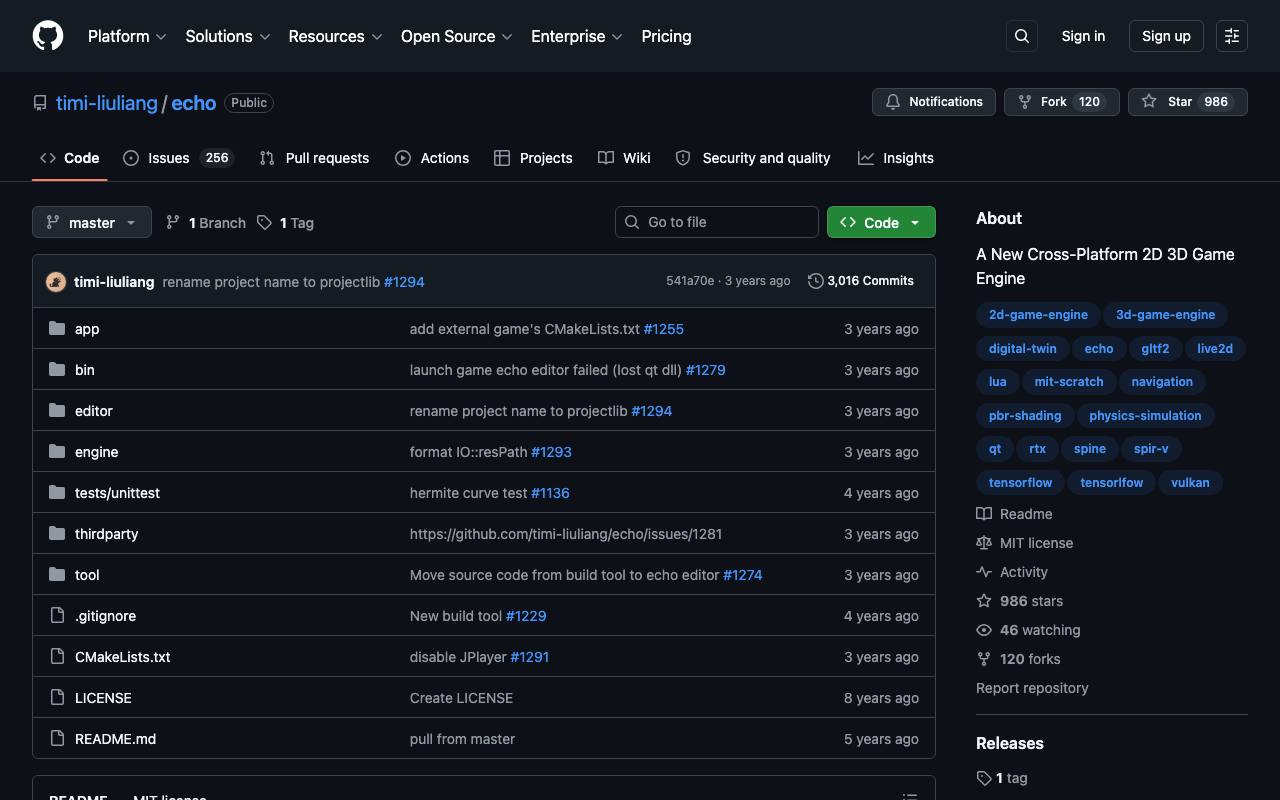1280x800 pixels.
Task: Click the "Create LICENSE" commit message
Action: pos(461,698)
